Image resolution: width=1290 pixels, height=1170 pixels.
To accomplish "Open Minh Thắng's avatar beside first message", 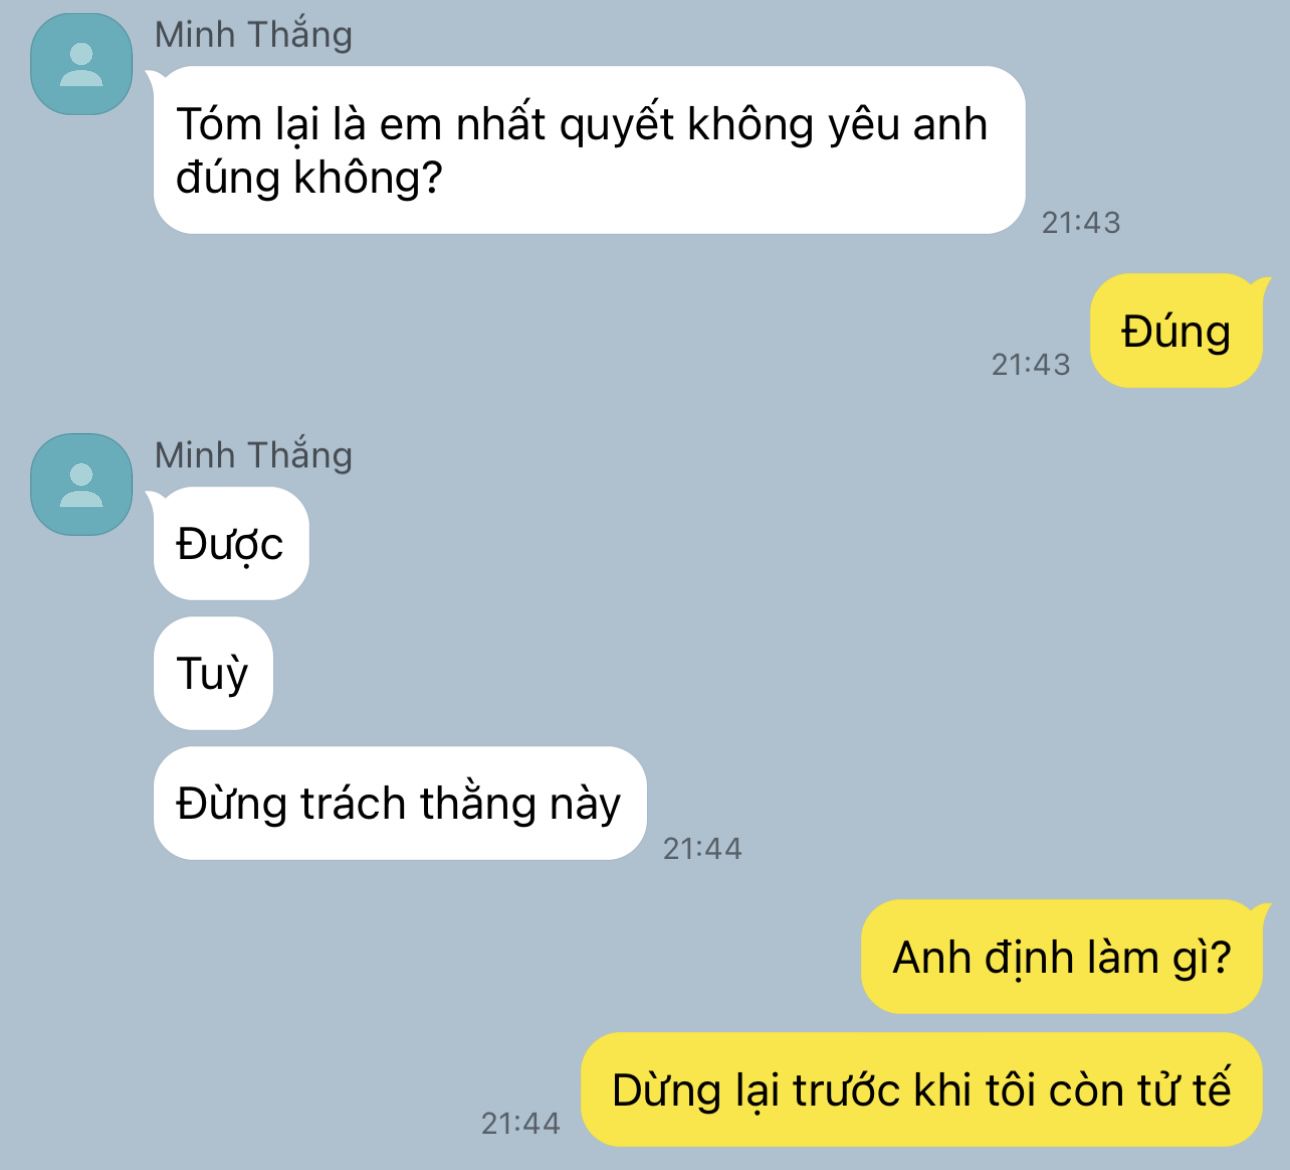I will click(81, 64).
